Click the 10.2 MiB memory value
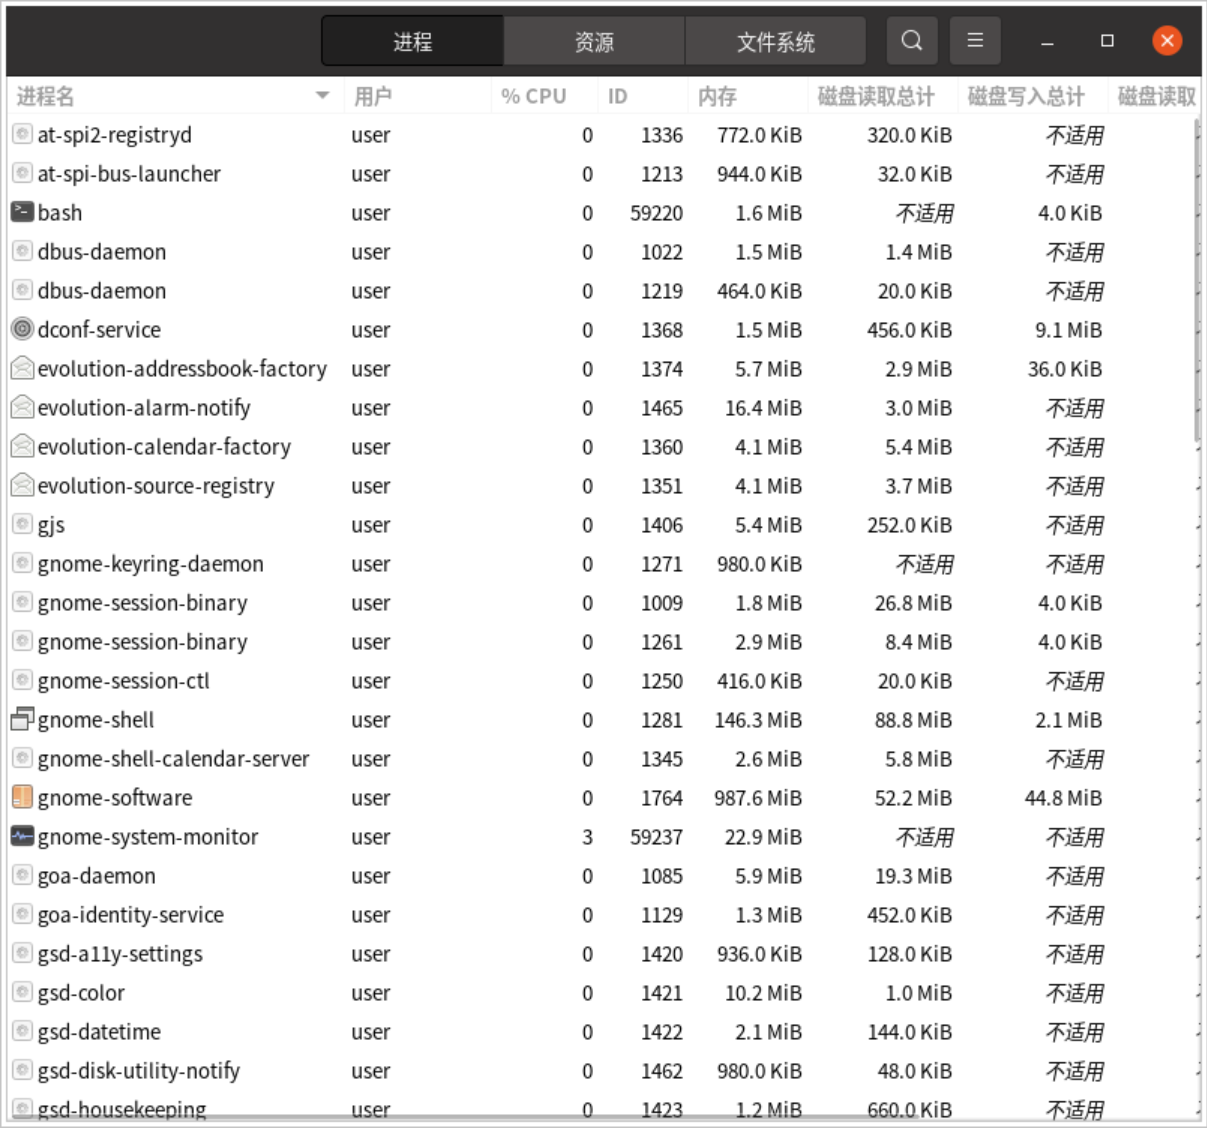This screenshot has height=1128, width=1207. point(763,993)
